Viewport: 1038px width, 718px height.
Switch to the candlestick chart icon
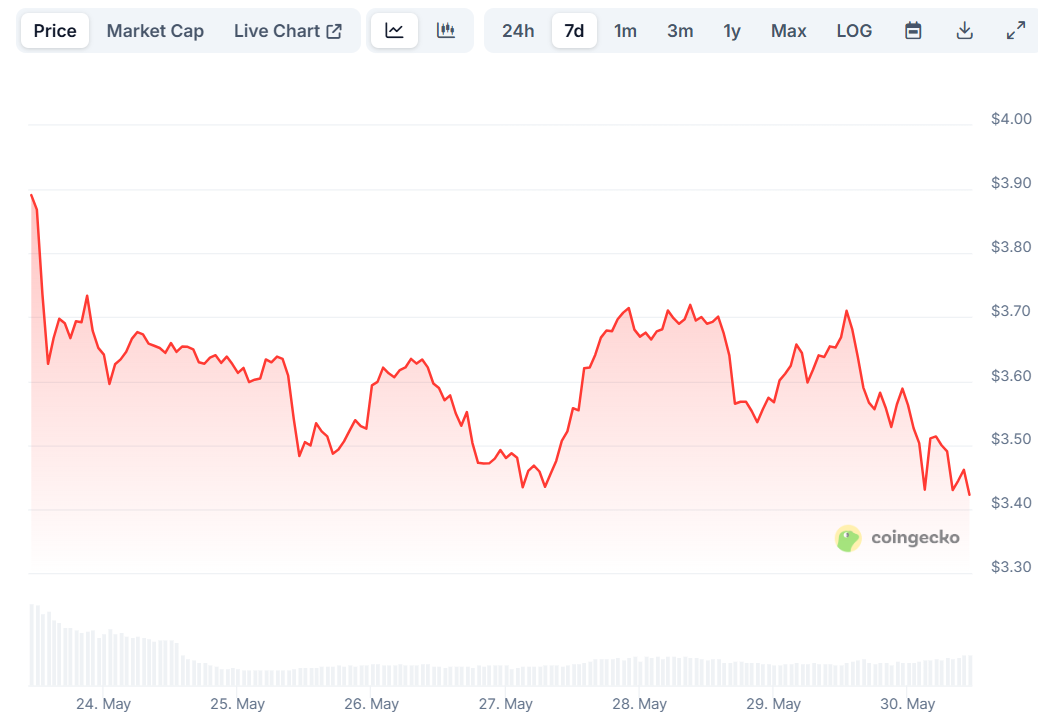[x=446, y=30]
